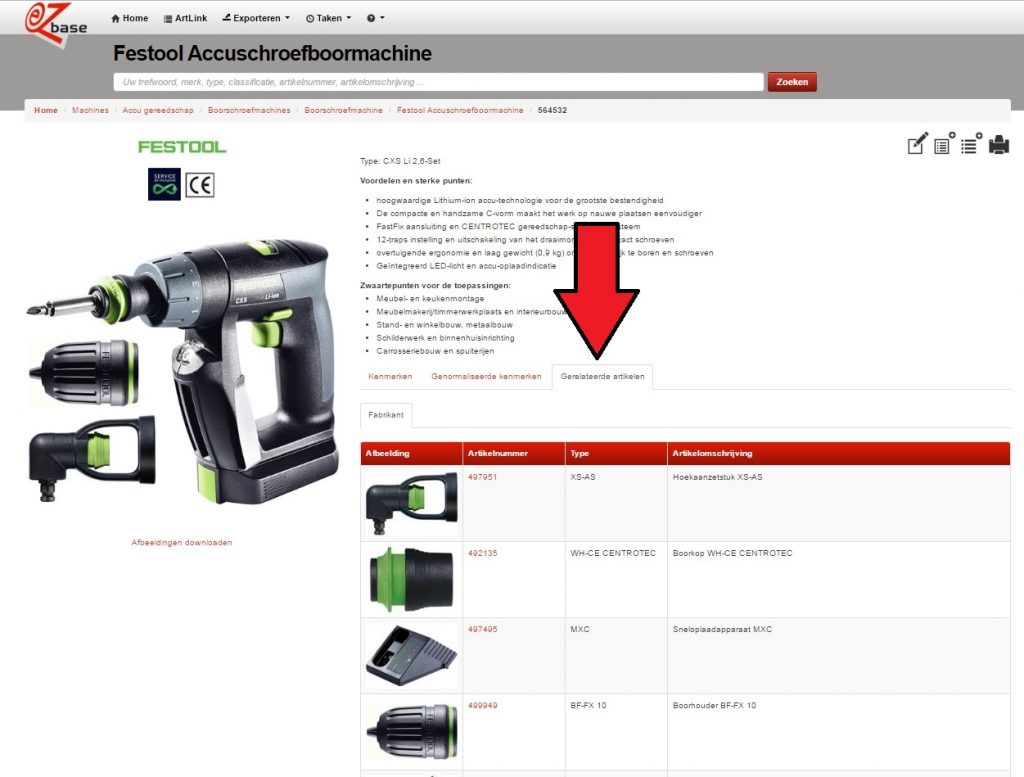1024x777 pixels.
Task: Click the Afbeeldingen downloaden link
Action: pos(182,543)
